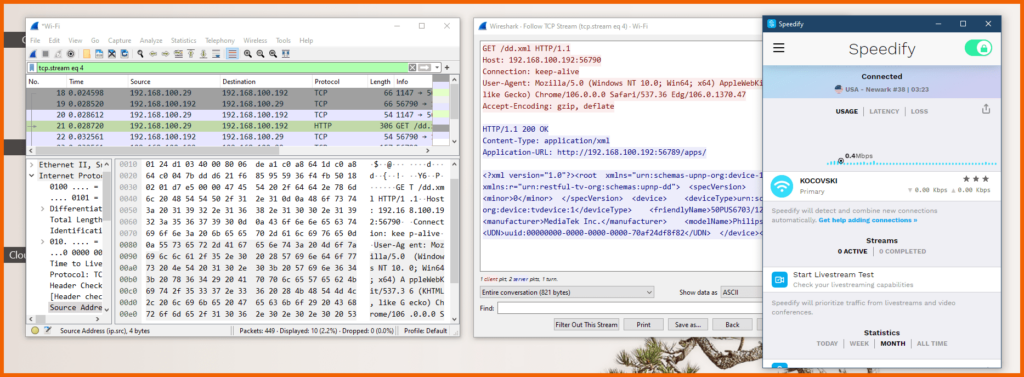Zoom out the Wireshark packet text
The width and height of the screenshot is (1024, 377).
click(x=261, y=54)
